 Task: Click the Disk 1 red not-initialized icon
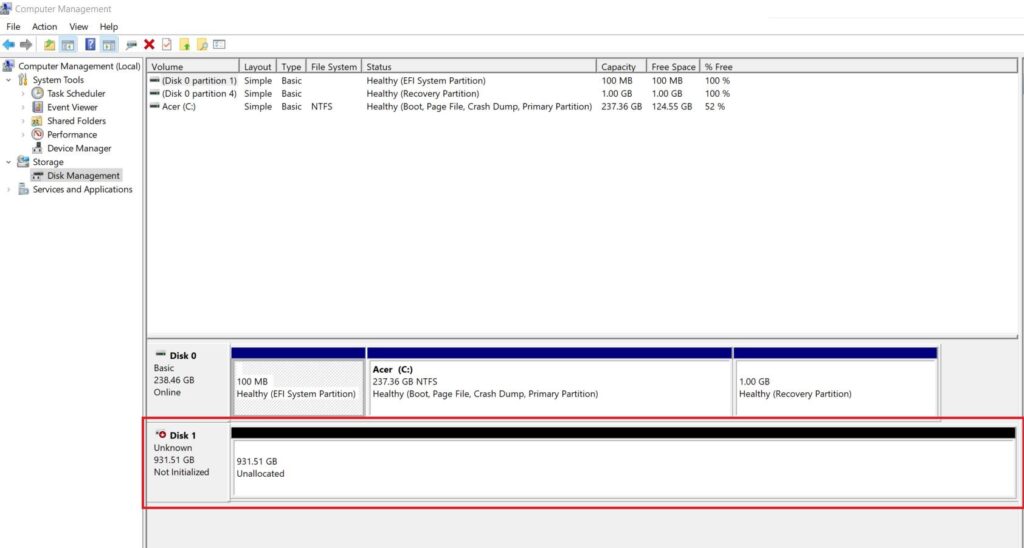(161, 434)
